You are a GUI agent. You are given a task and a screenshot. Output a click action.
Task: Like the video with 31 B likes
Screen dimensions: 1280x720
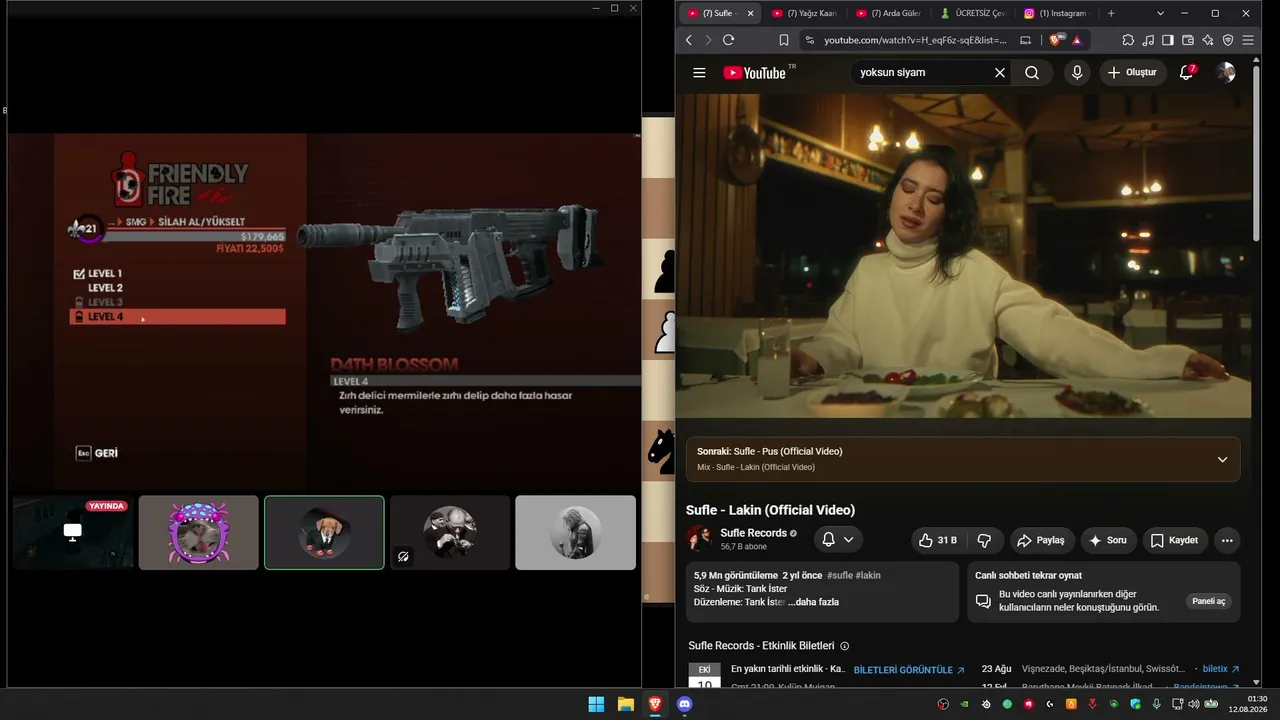point(939,540)
